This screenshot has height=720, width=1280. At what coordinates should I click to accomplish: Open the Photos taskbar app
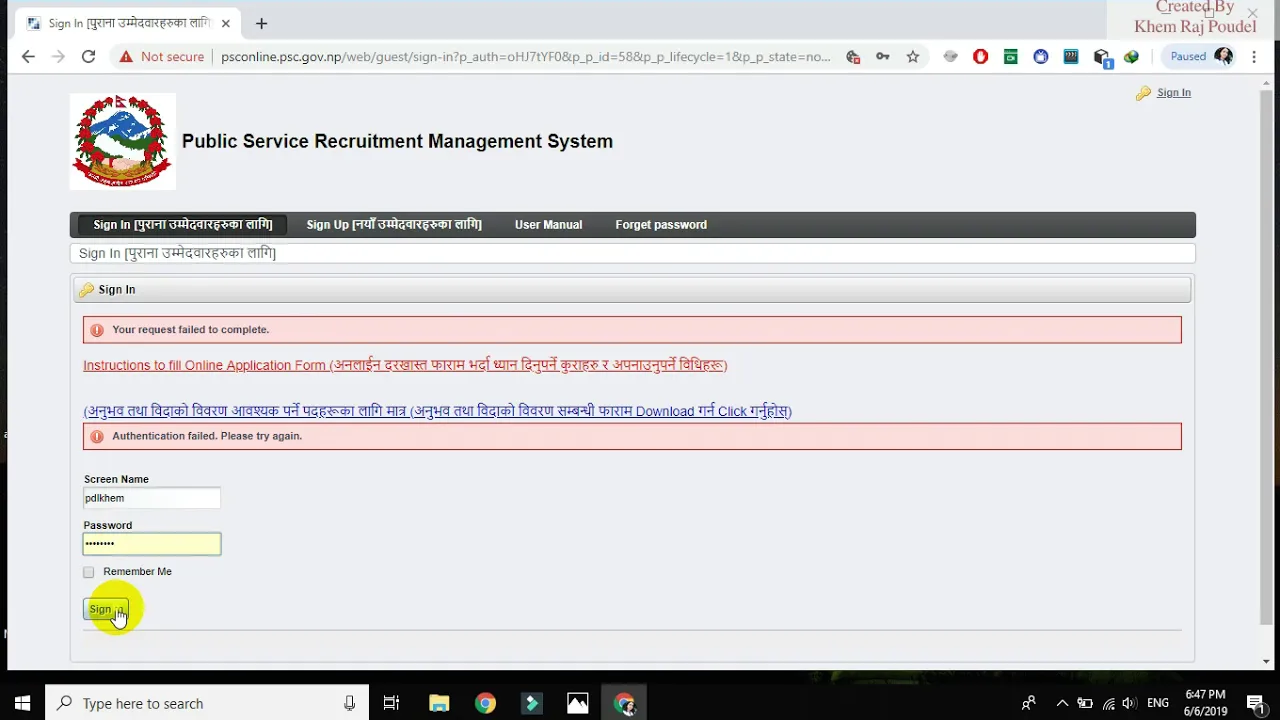click(578, 703)
